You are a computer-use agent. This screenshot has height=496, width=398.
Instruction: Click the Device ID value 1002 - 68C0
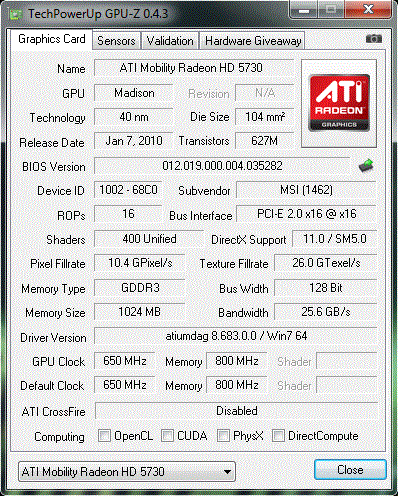[128, 190]
